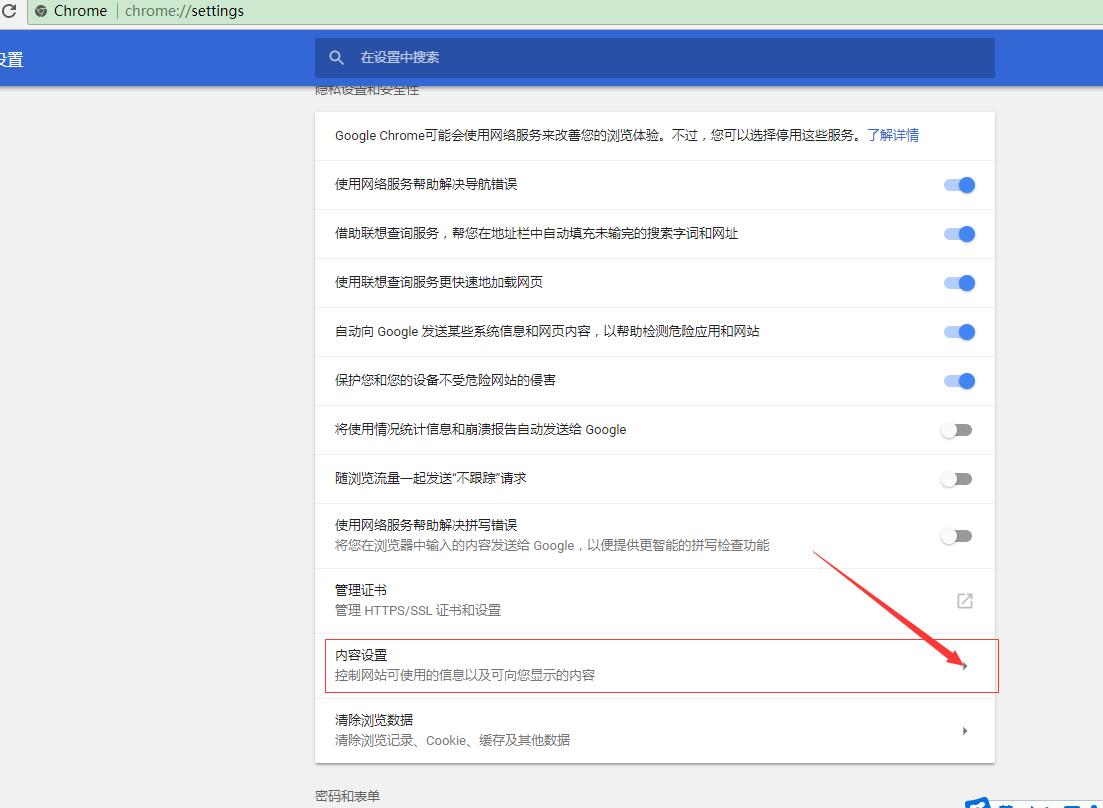1103x808 pixels.
Task: Toggle 使用网络服务帮助解决导航错误 switch
Action: [959, 185]
